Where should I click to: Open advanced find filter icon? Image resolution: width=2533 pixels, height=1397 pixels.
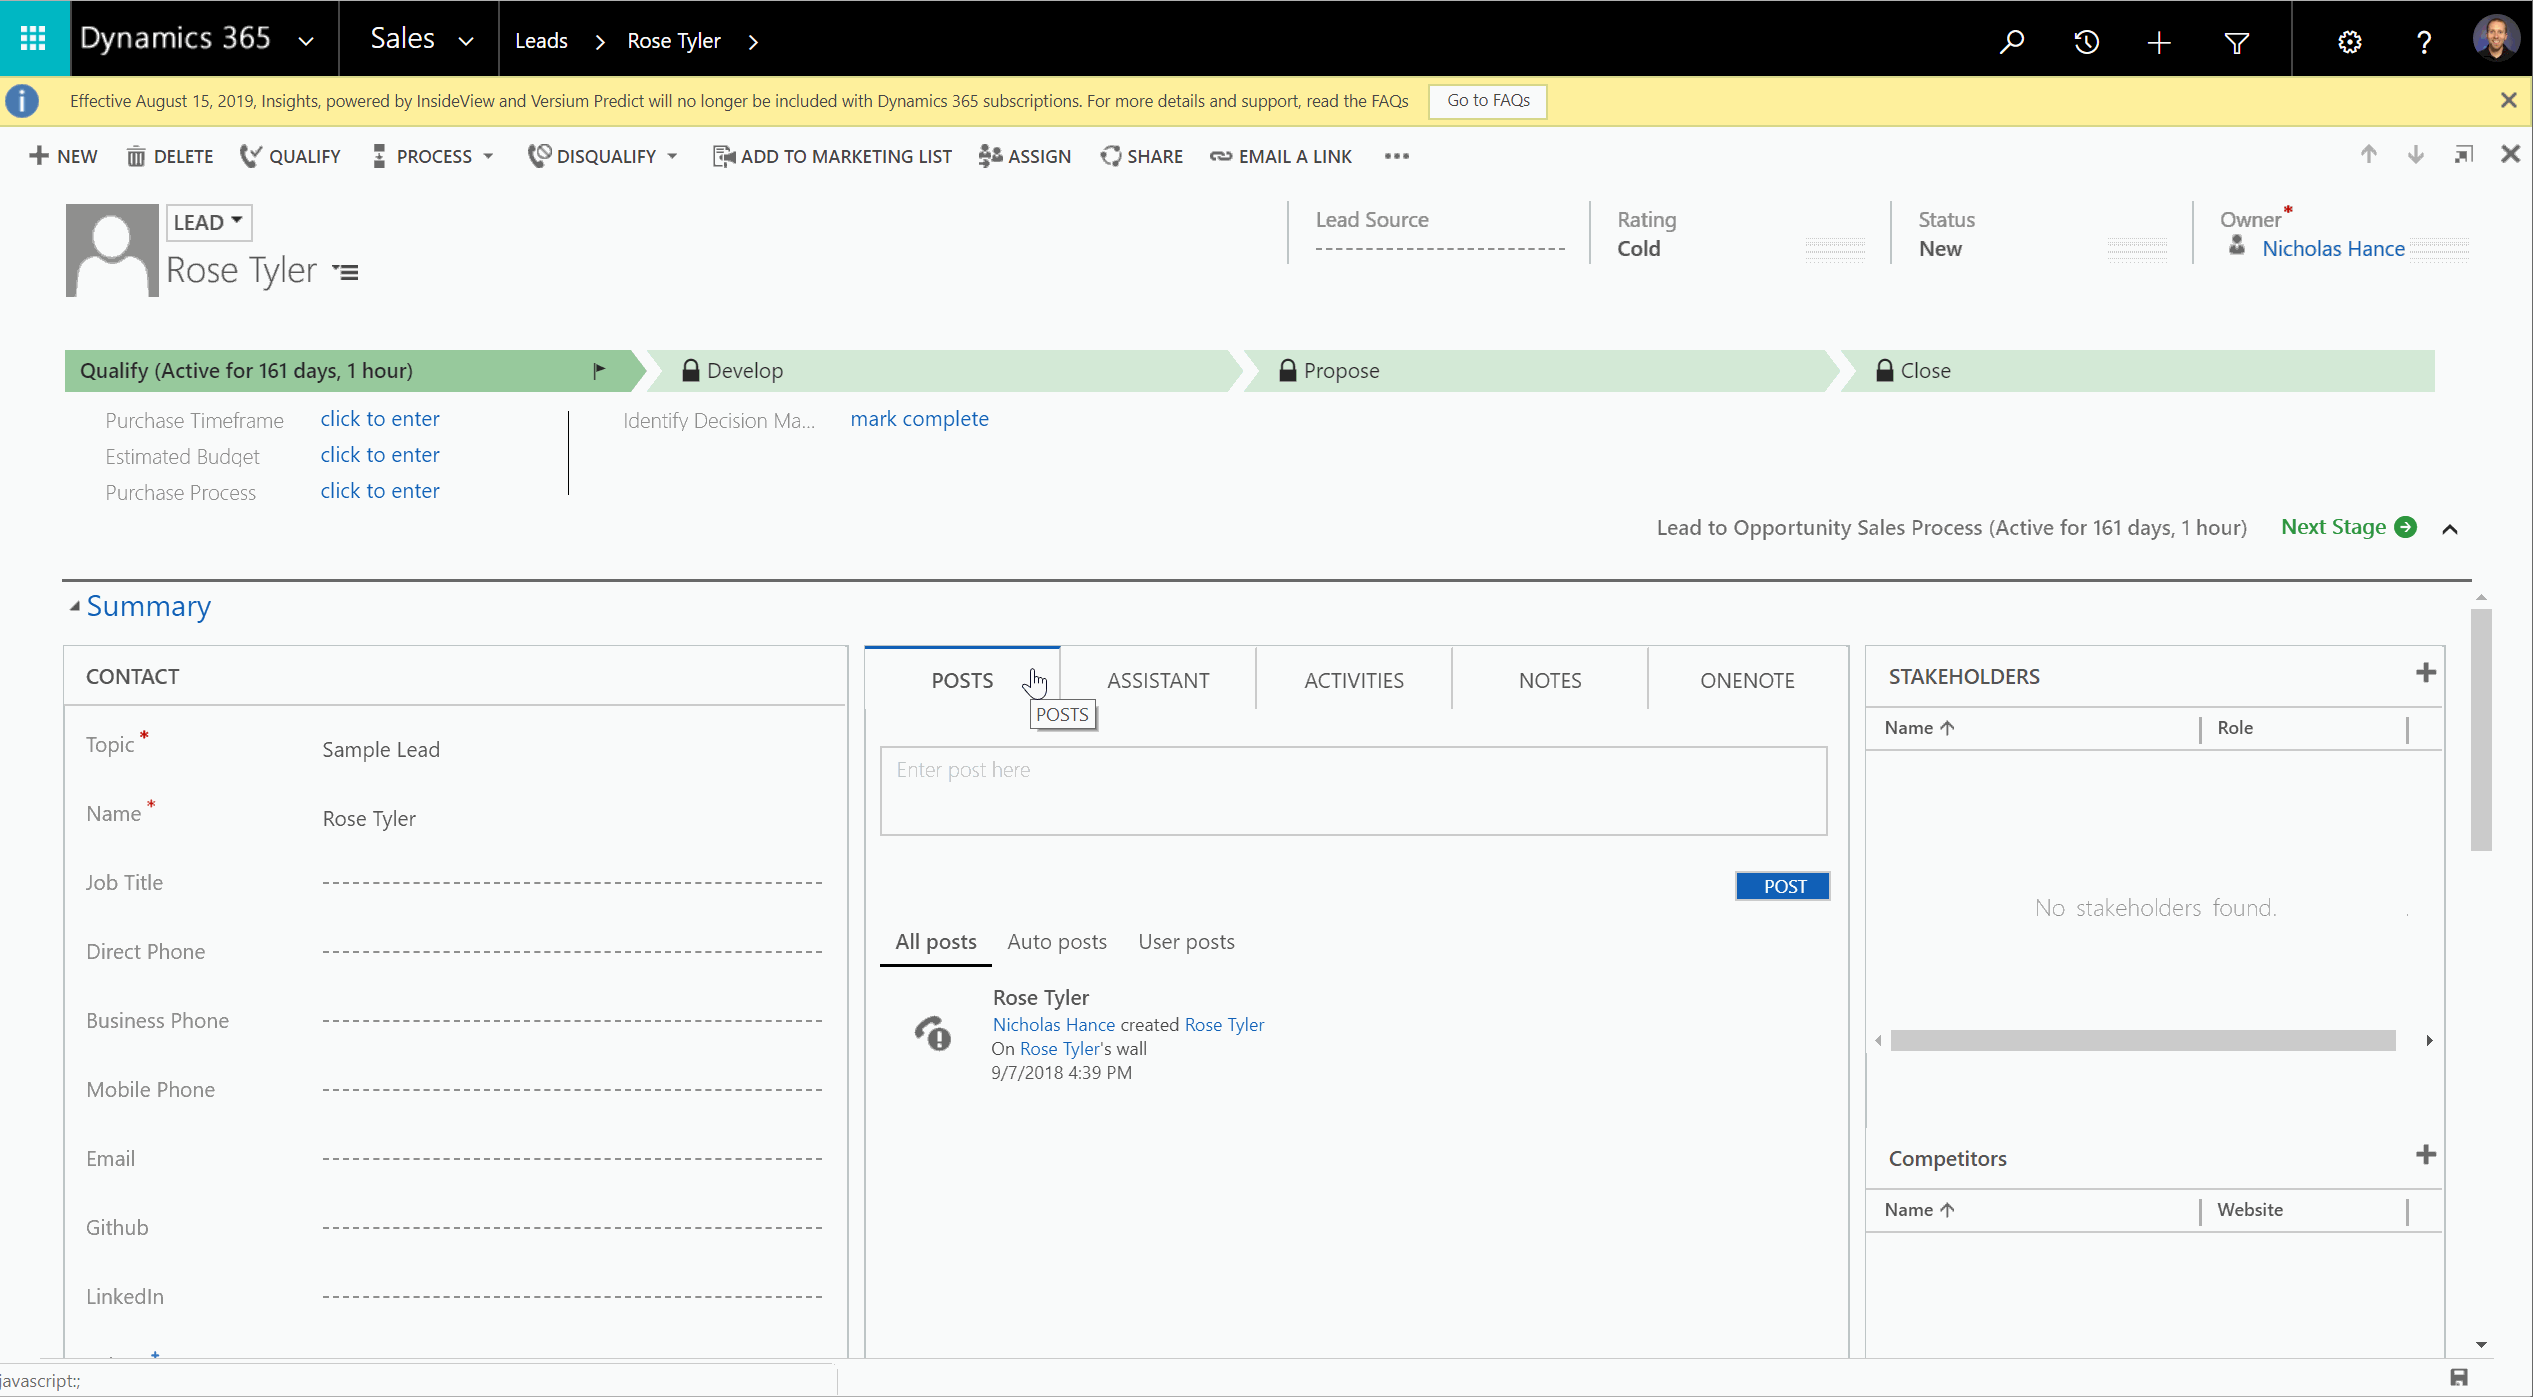tap(2237, 41)
